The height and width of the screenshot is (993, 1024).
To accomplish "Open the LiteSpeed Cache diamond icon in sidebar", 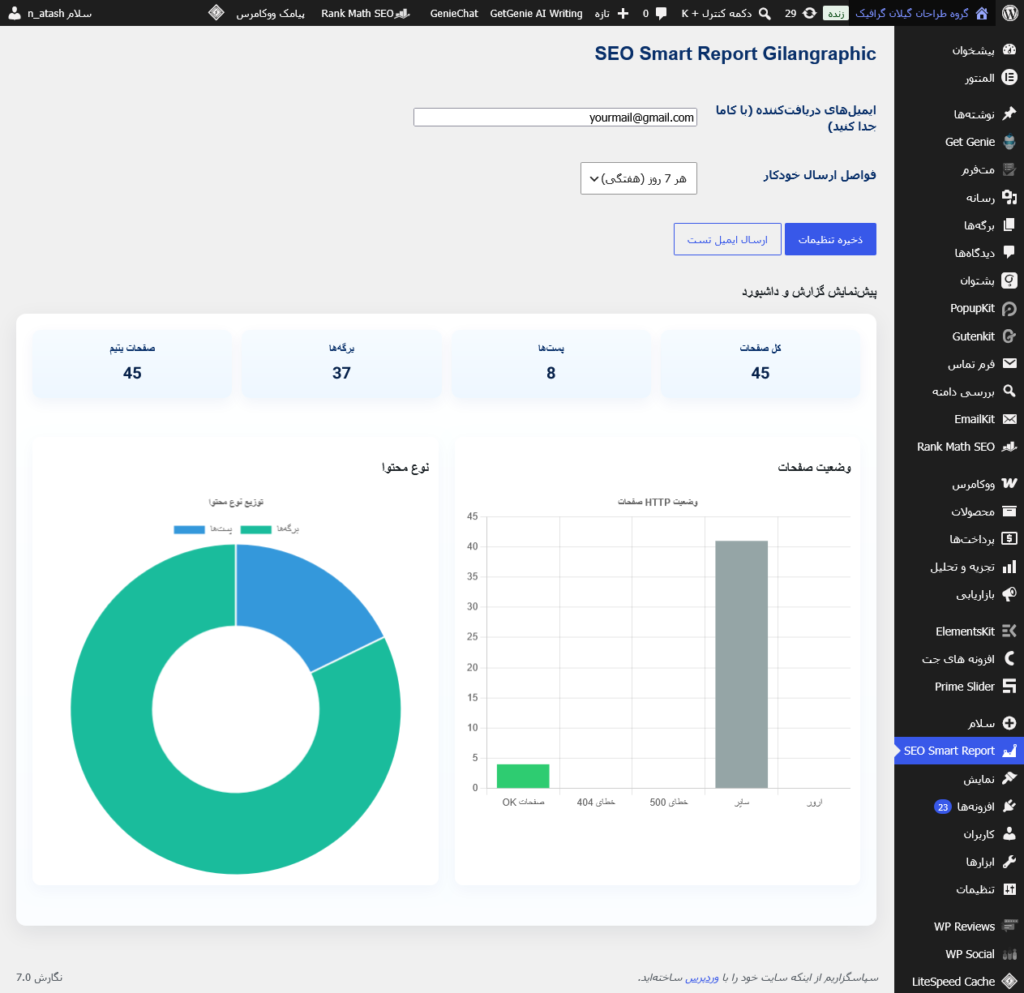I will tap(1009, 981).
